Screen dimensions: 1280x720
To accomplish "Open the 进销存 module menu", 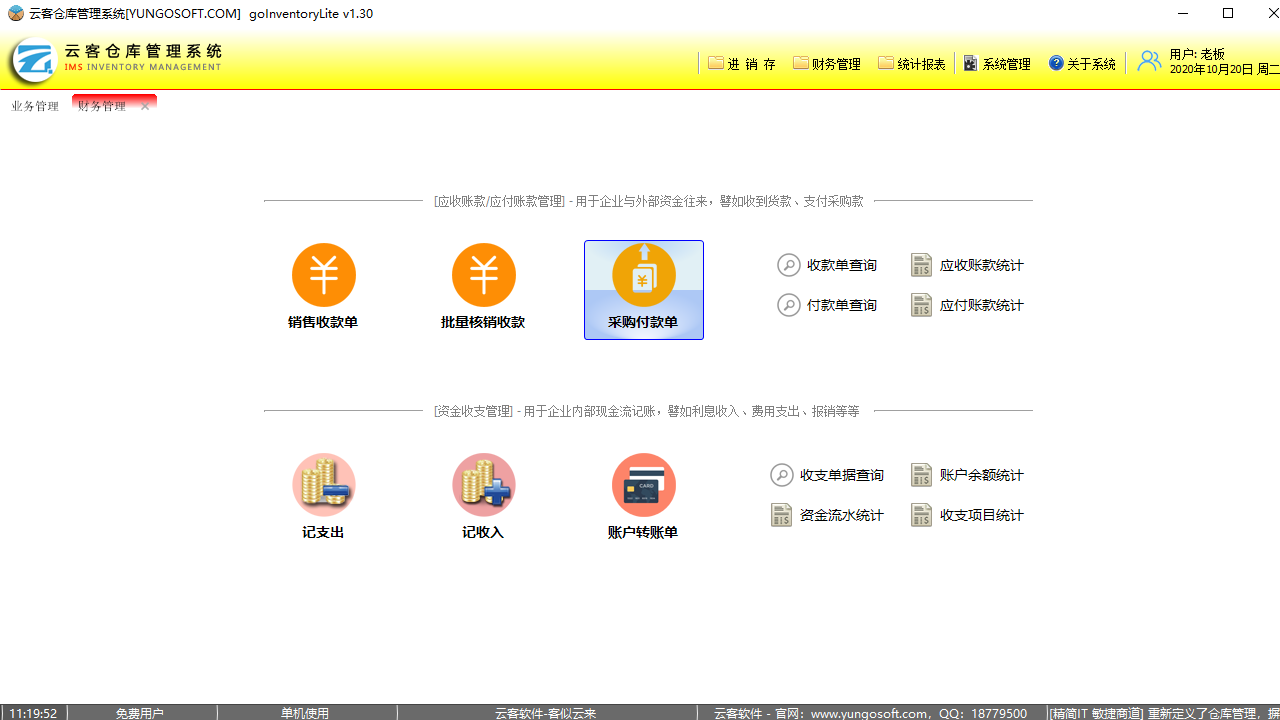I will [x=741, y=62].
